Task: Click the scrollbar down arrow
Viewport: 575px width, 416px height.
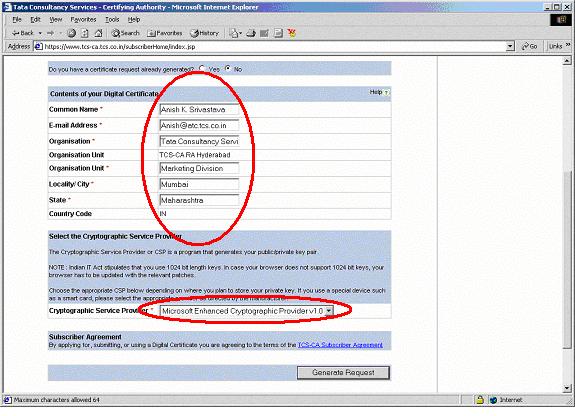Action: tap(567, 388)
